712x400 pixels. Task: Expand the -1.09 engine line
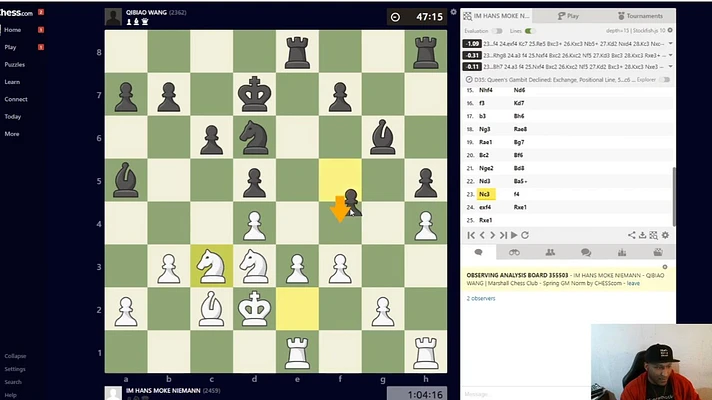coord(671,44)
